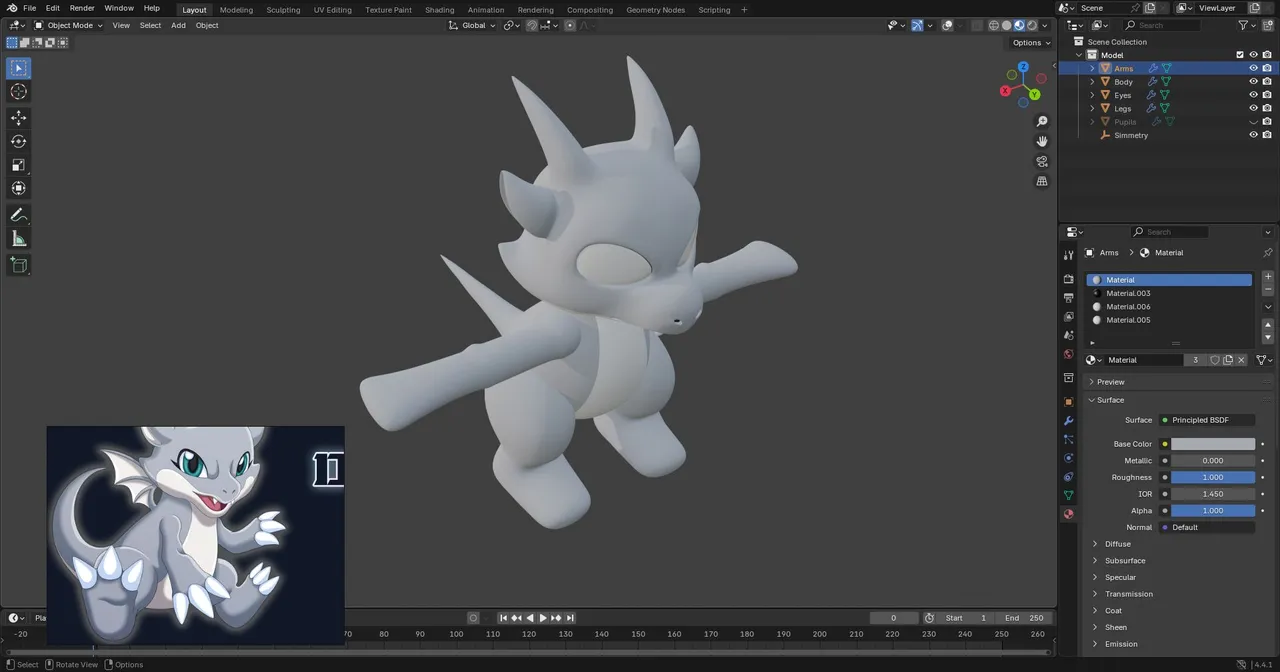Open the Object Mode dropdown

[x=68, y=25]
